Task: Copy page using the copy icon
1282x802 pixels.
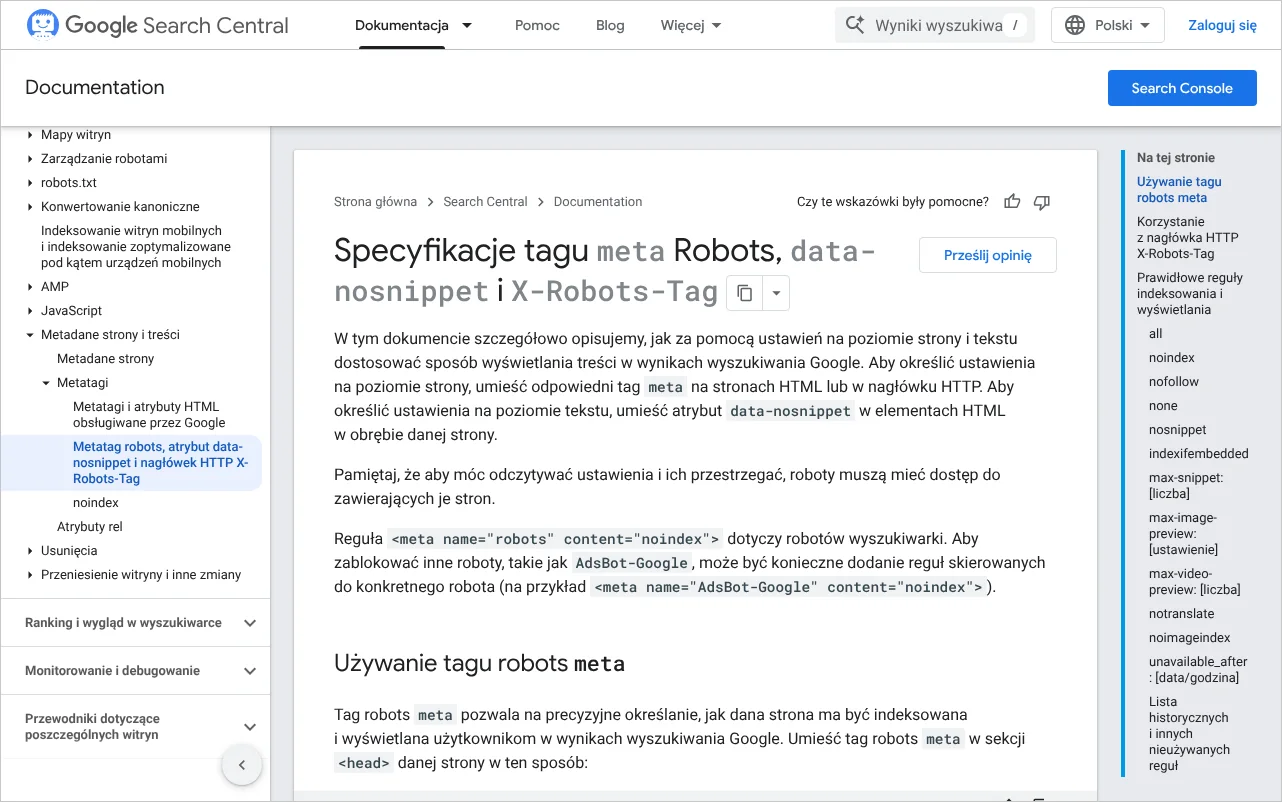Action: click(744, 293)
